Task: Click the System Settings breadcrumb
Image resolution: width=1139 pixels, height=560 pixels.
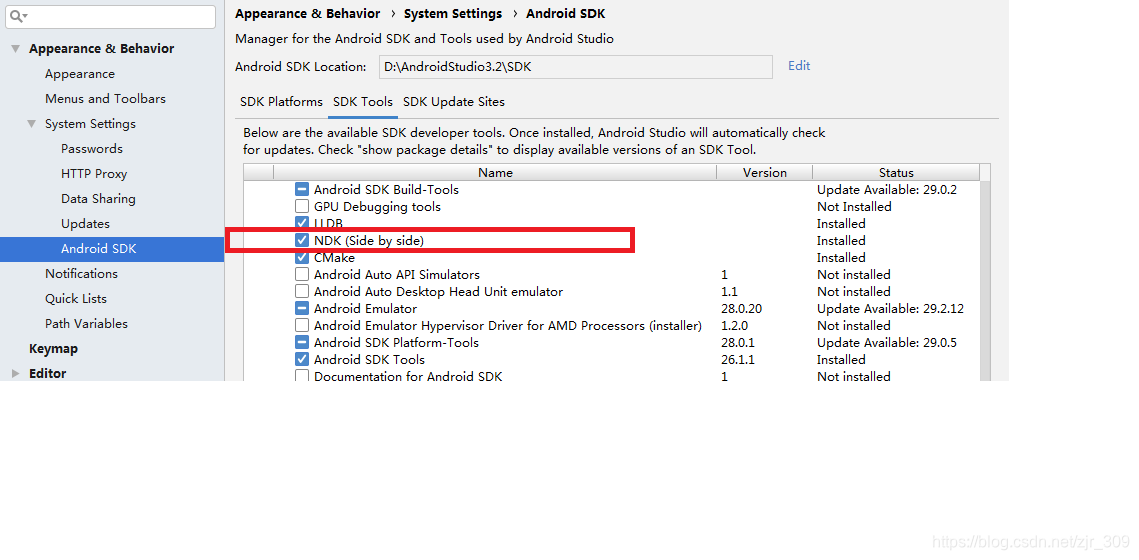Action: pos(453,14)
